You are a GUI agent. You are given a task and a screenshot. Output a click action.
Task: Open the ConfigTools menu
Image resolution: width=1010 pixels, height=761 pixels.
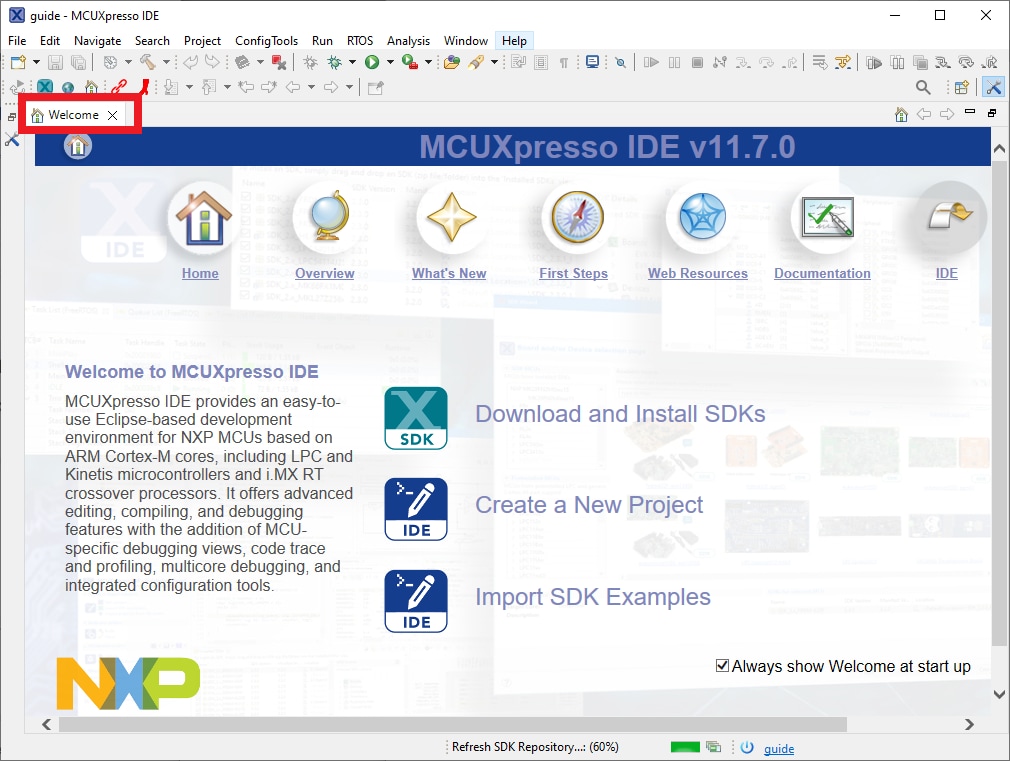266,41
